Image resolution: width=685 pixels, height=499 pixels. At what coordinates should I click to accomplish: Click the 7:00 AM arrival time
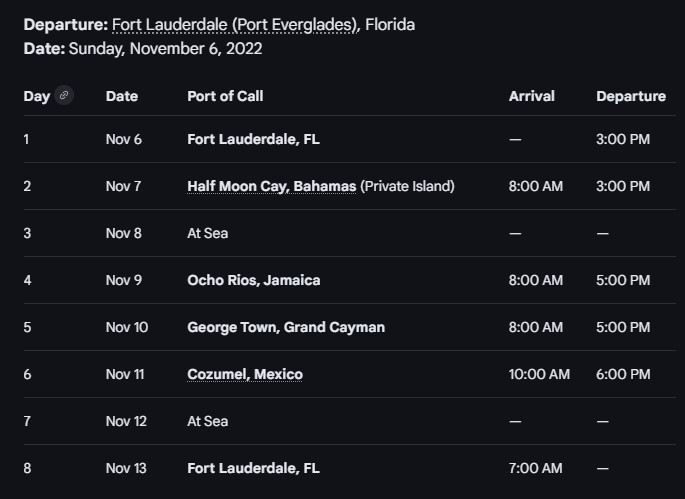535,468
